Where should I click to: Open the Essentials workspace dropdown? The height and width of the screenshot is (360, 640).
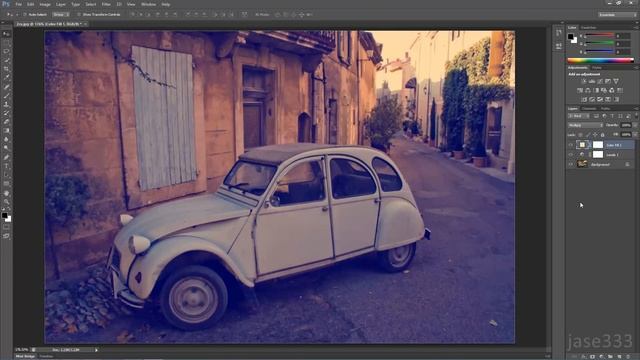pyautogui.click(x=617, y=15)
